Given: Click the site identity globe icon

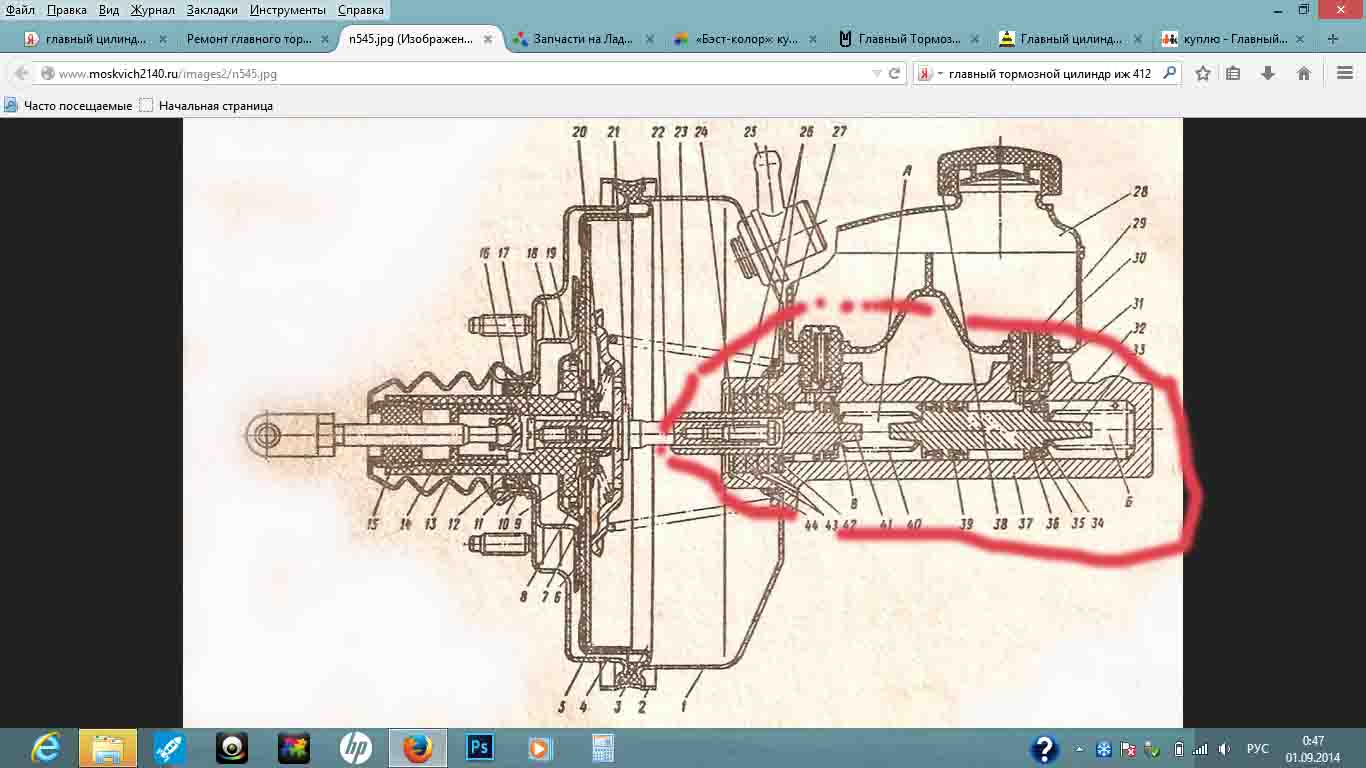Looking at the screenshot, I should click(47, 73).
